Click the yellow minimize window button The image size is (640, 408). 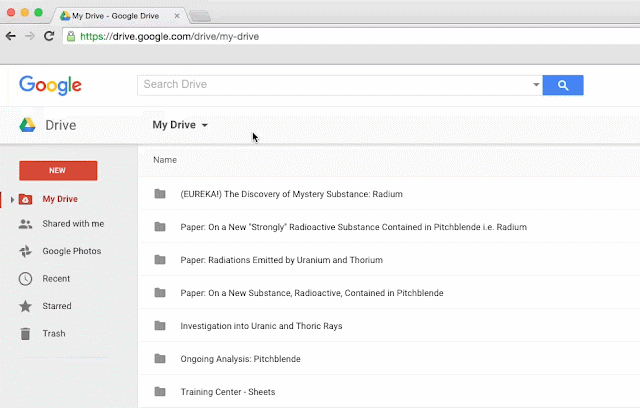[x=25, y=13]
